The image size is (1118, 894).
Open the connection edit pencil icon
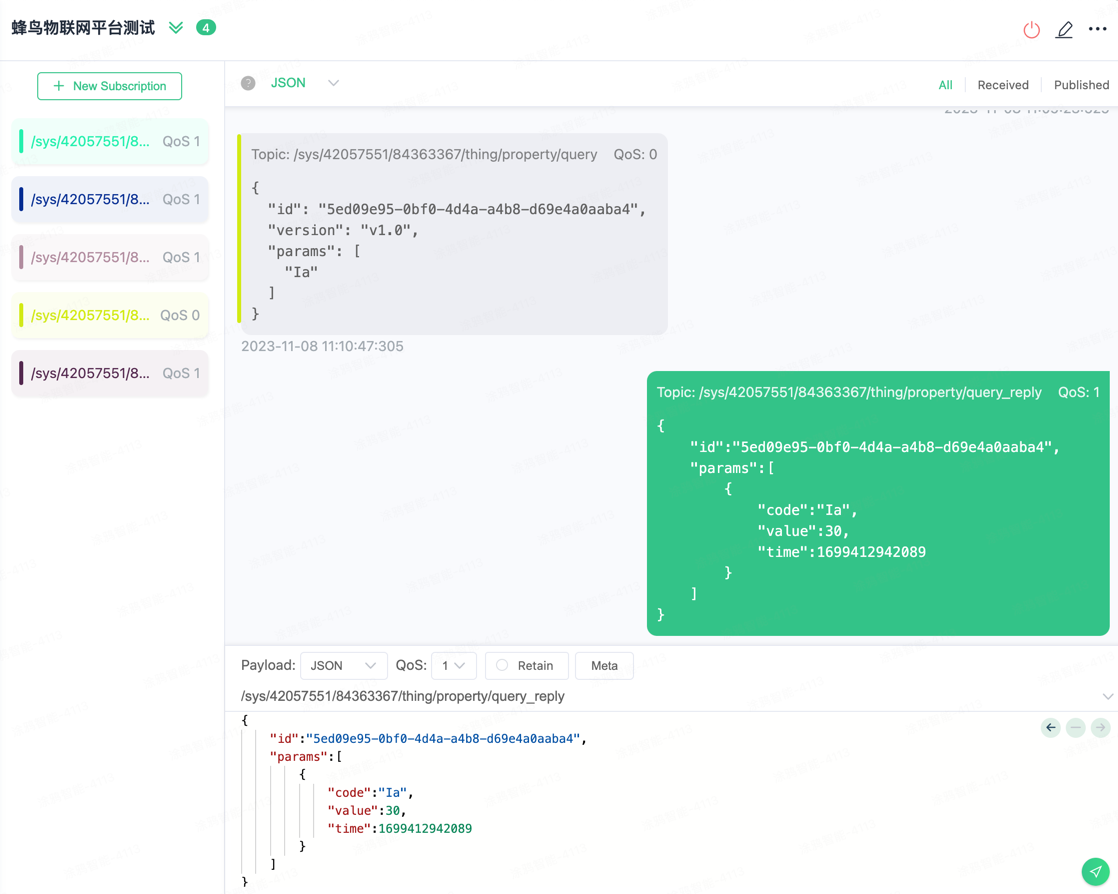pos(1065,29)
